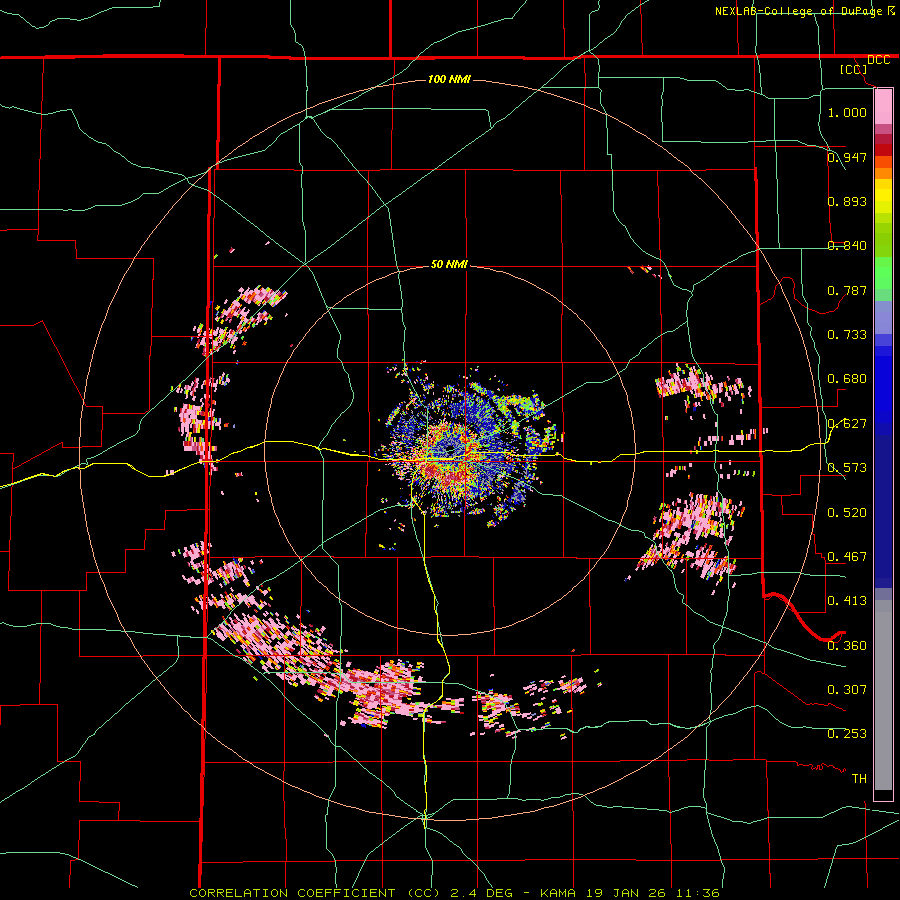Click the 100 NMI range ring label
The image size is (900, 900).
(x=449, y=79)
